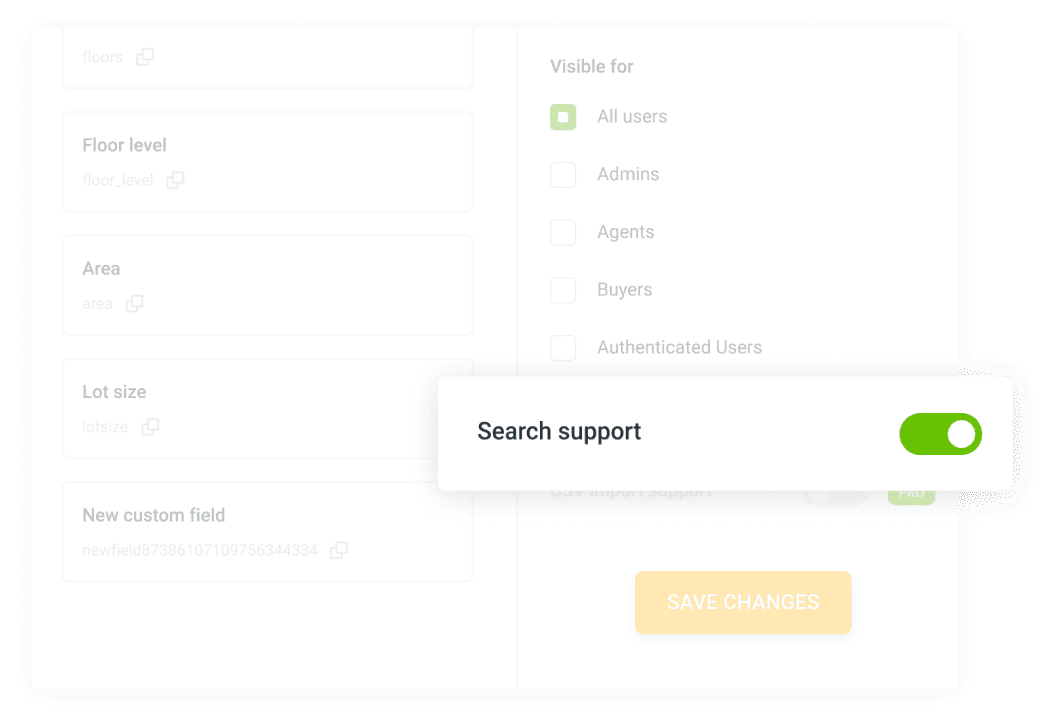Turn off the Search support toggle

tap(940, 434)
